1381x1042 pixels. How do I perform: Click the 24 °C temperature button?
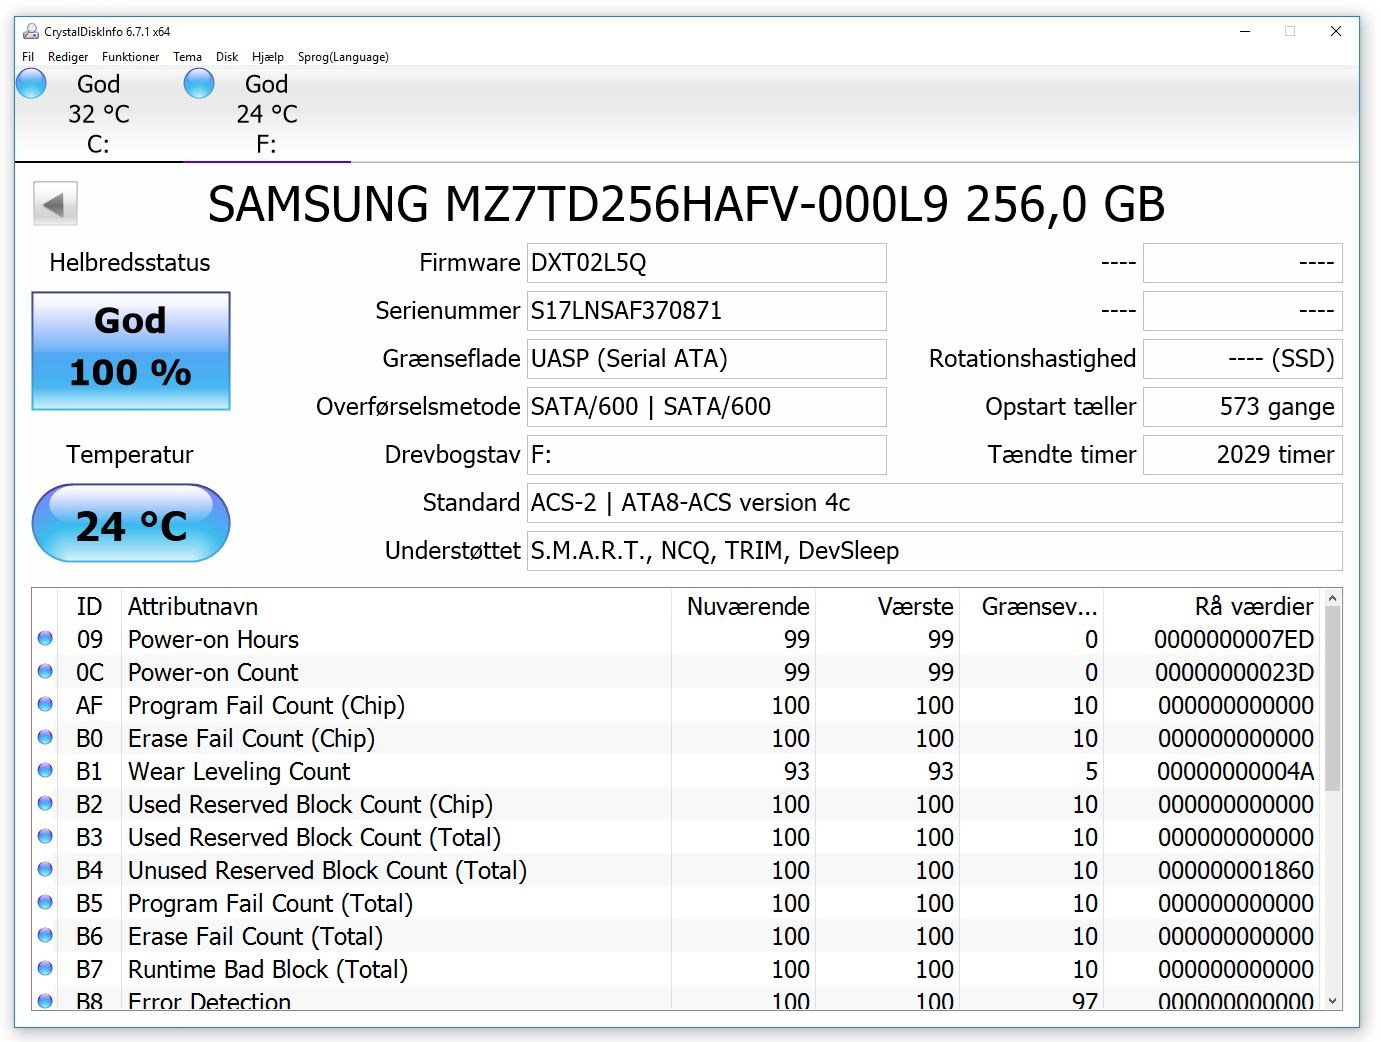coord(131,524)
